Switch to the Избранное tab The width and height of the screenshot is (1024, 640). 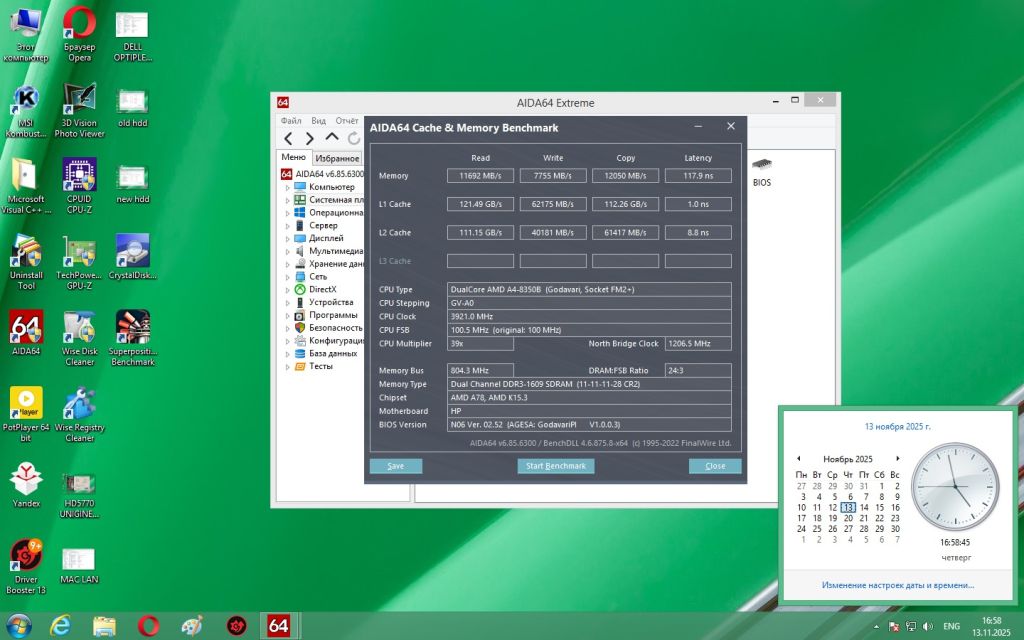point(337,158)
